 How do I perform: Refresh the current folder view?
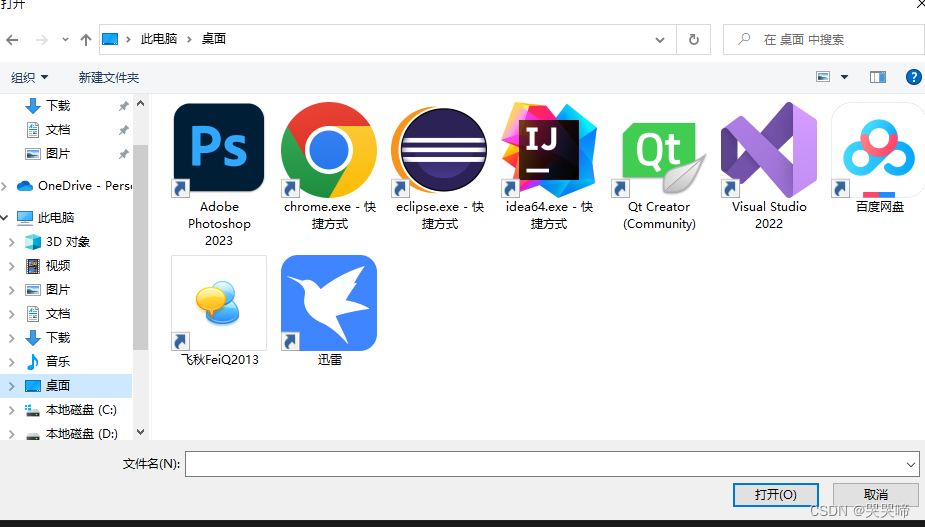point(694,40)
